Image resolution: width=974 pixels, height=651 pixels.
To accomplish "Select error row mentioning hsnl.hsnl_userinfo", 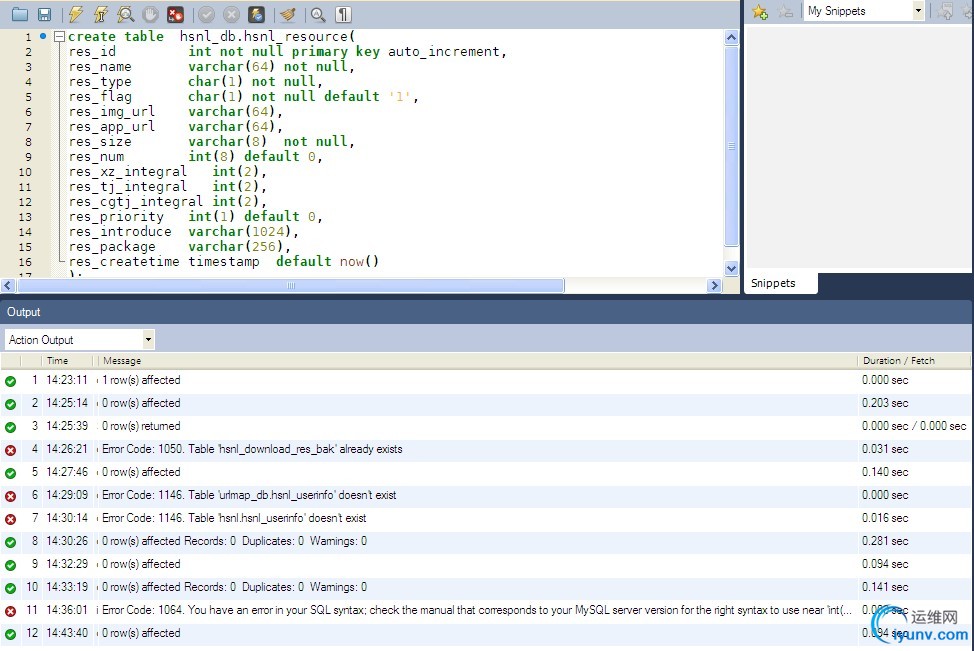I will tap(485, 518).
